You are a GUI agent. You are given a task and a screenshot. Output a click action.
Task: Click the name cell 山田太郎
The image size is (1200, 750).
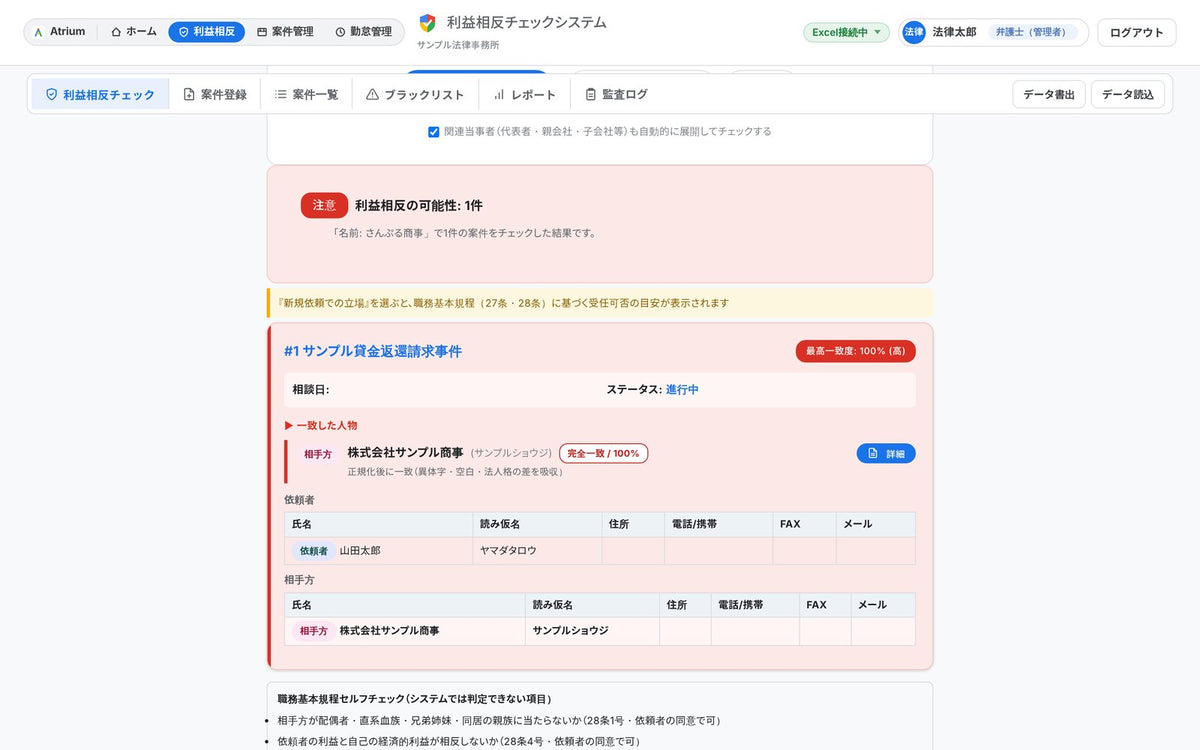tap(360, 551)
